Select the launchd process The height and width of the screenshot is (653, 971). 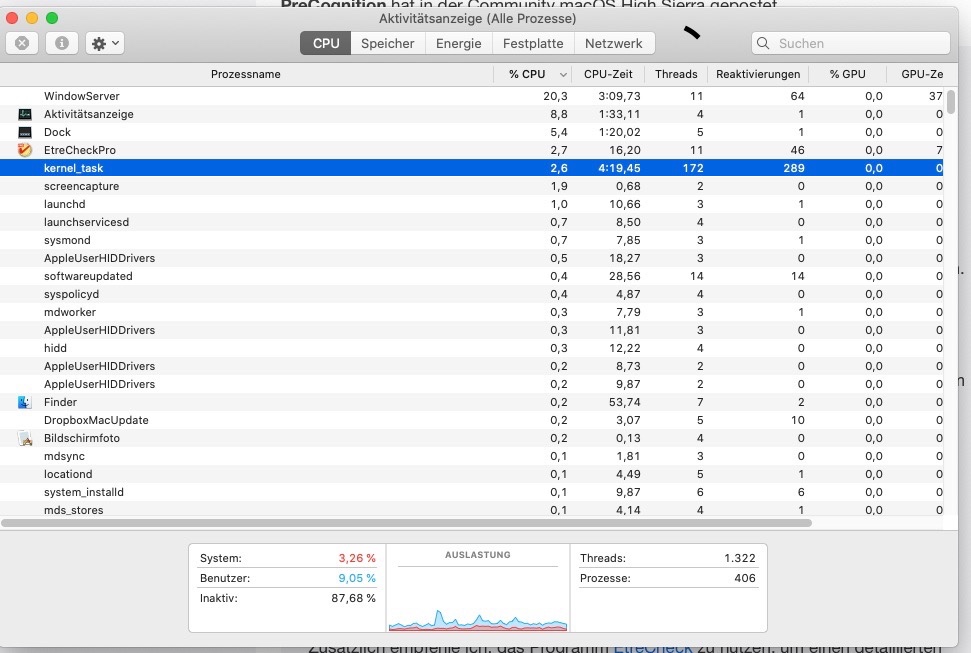(472, 204)
